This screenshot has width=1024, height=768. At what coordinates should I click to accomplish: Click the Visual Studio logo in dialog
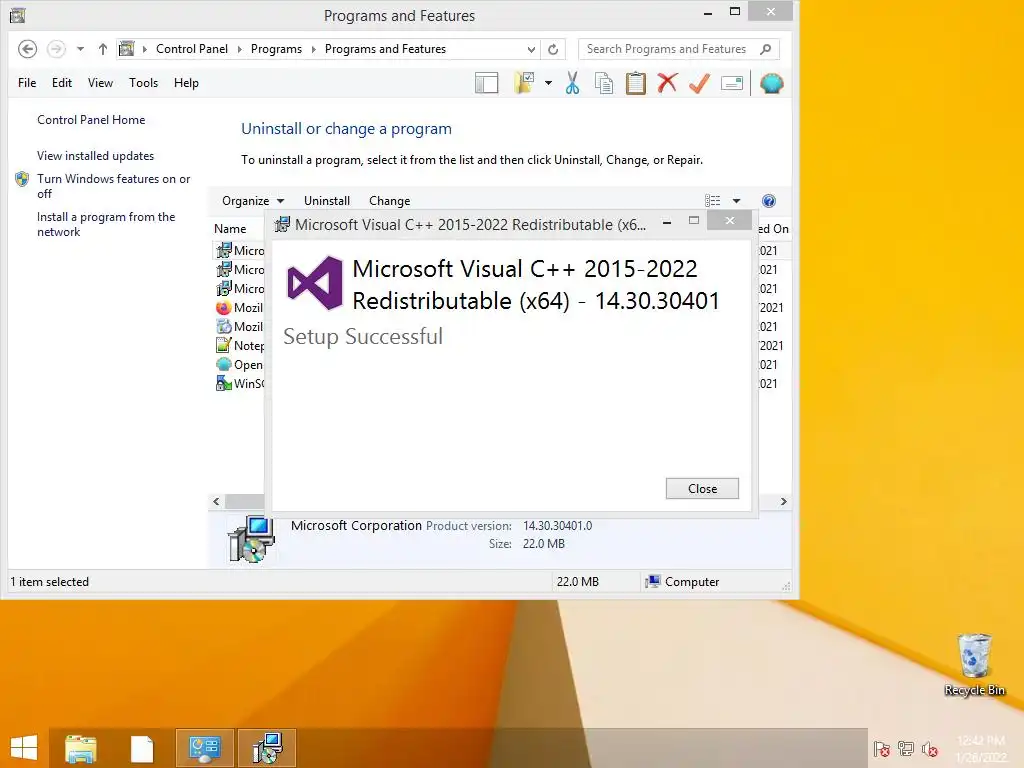pos(315,282)
